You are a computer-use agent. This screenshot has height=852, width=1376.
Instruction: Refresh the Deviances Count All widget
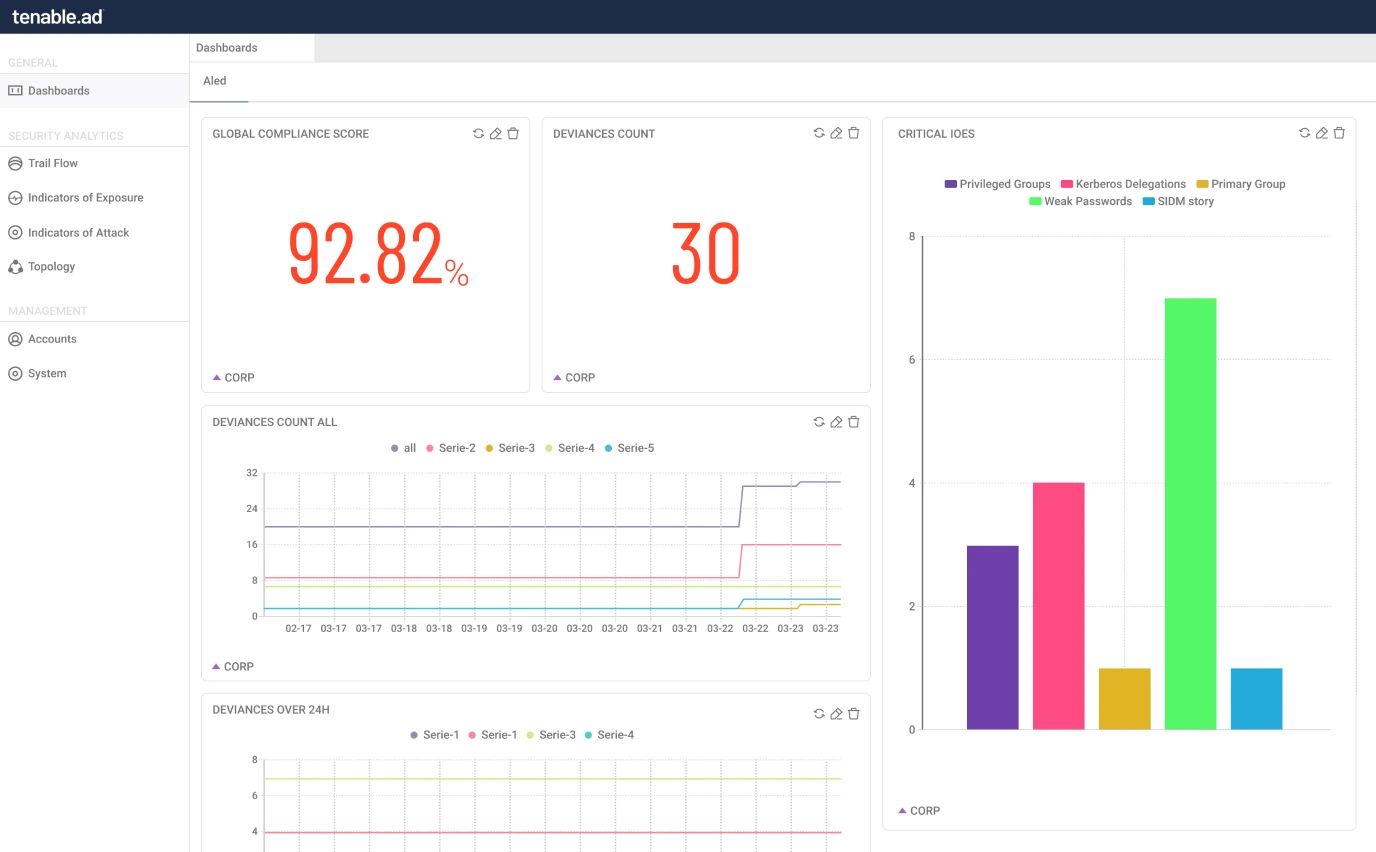tap(819, 422)
